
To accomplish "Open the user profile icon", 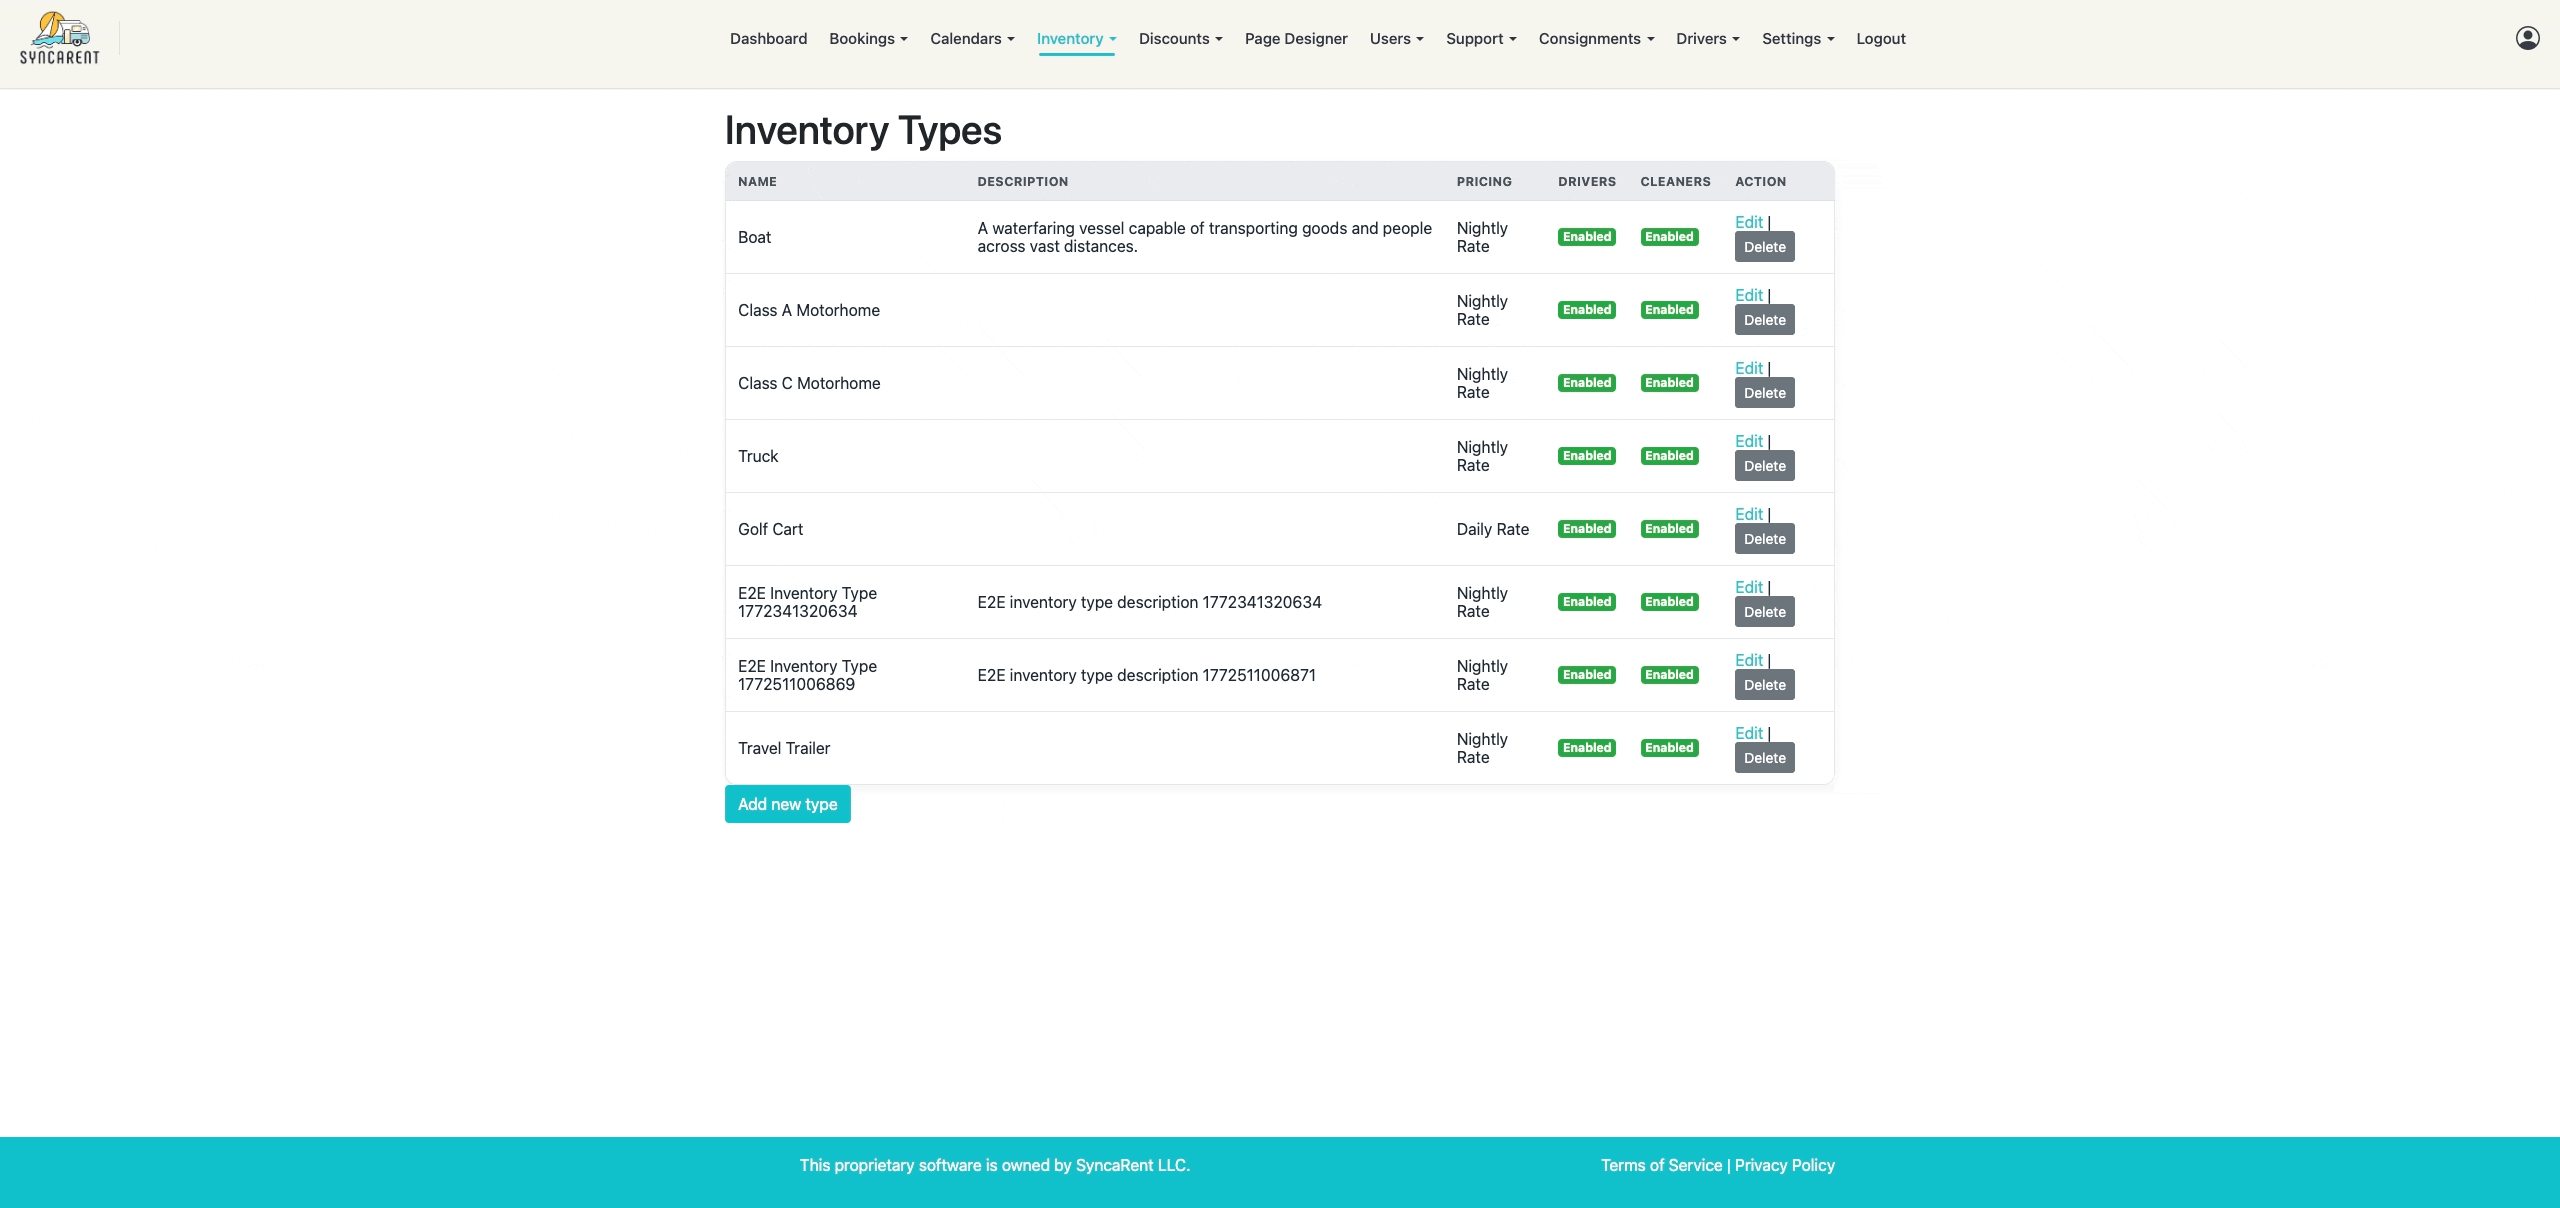I will (2527, 38).
